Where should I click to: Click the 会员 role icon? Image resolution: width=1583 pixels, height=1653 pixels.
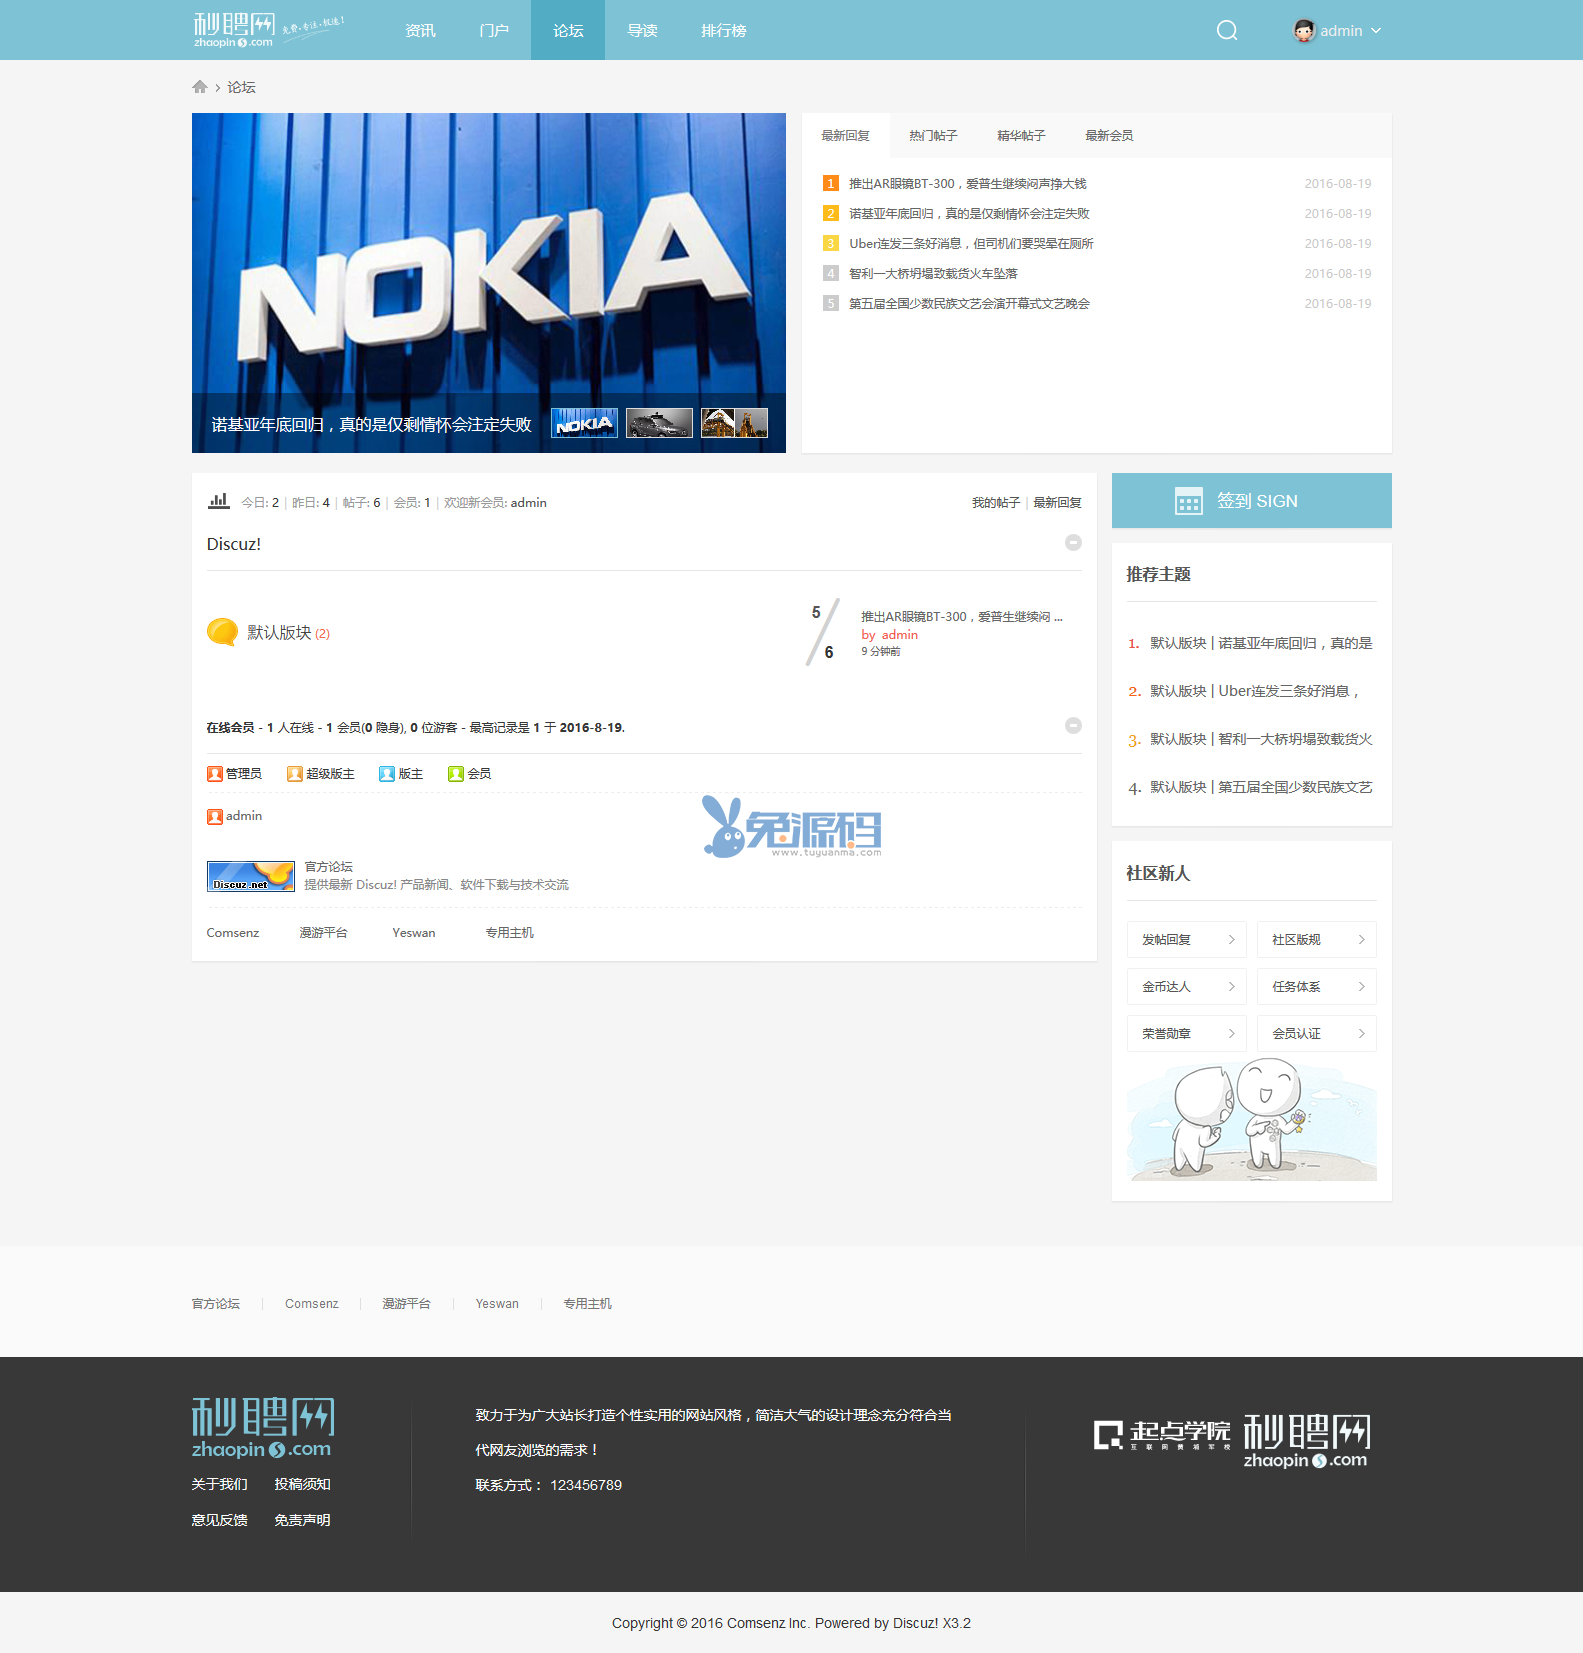[456, 774]
